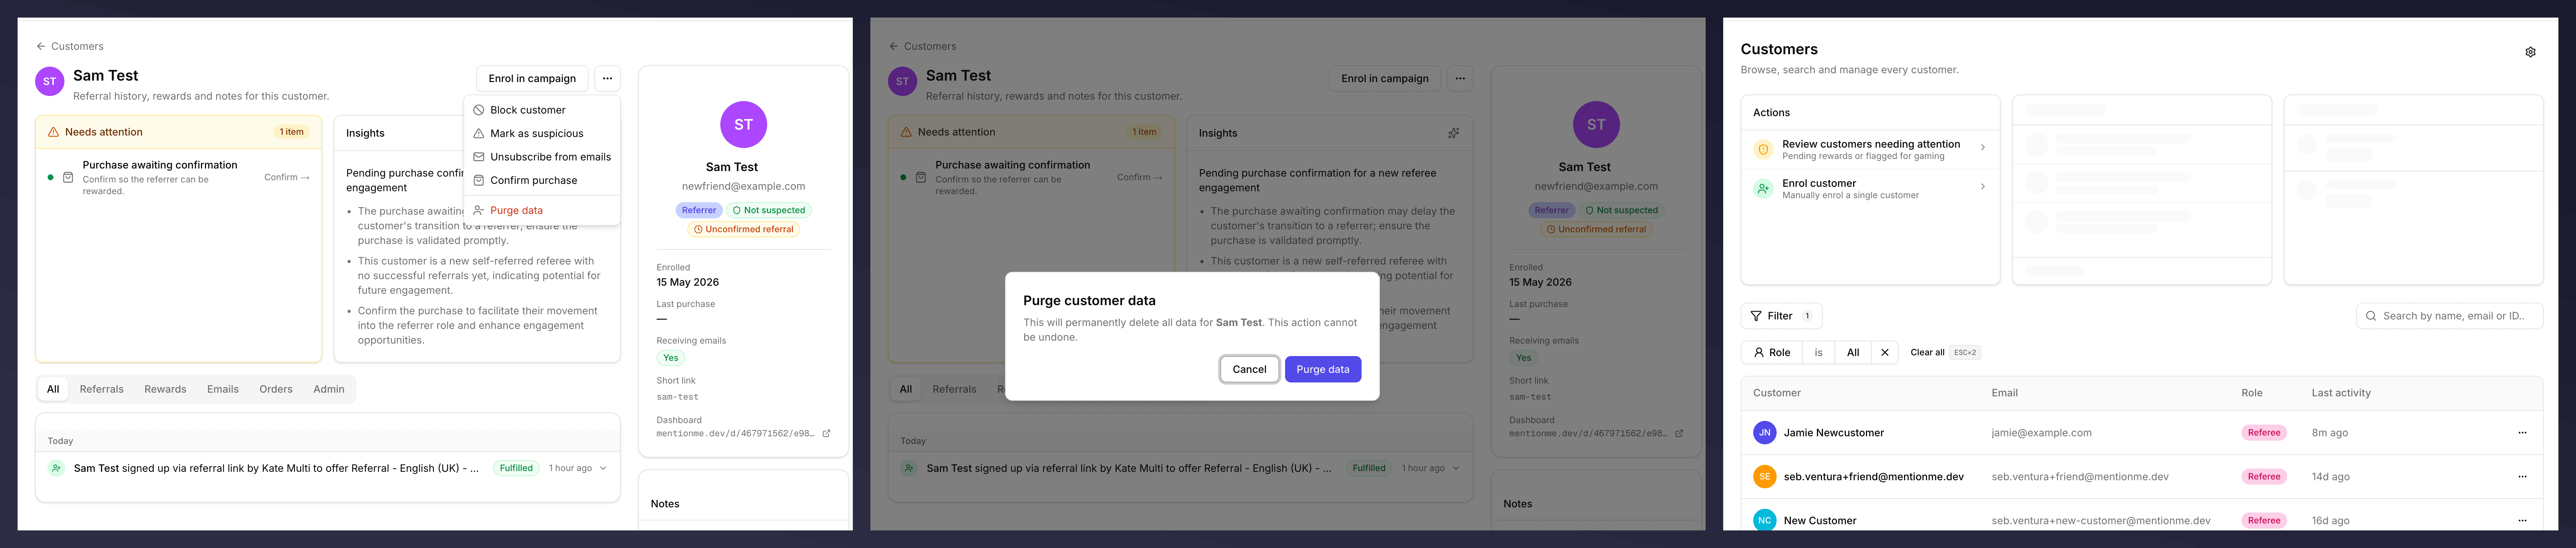The height and width of the screenshot is (548, 2576).
Task: Click the three-dots button behind the Purge dialog
Action: (1460, 78)
